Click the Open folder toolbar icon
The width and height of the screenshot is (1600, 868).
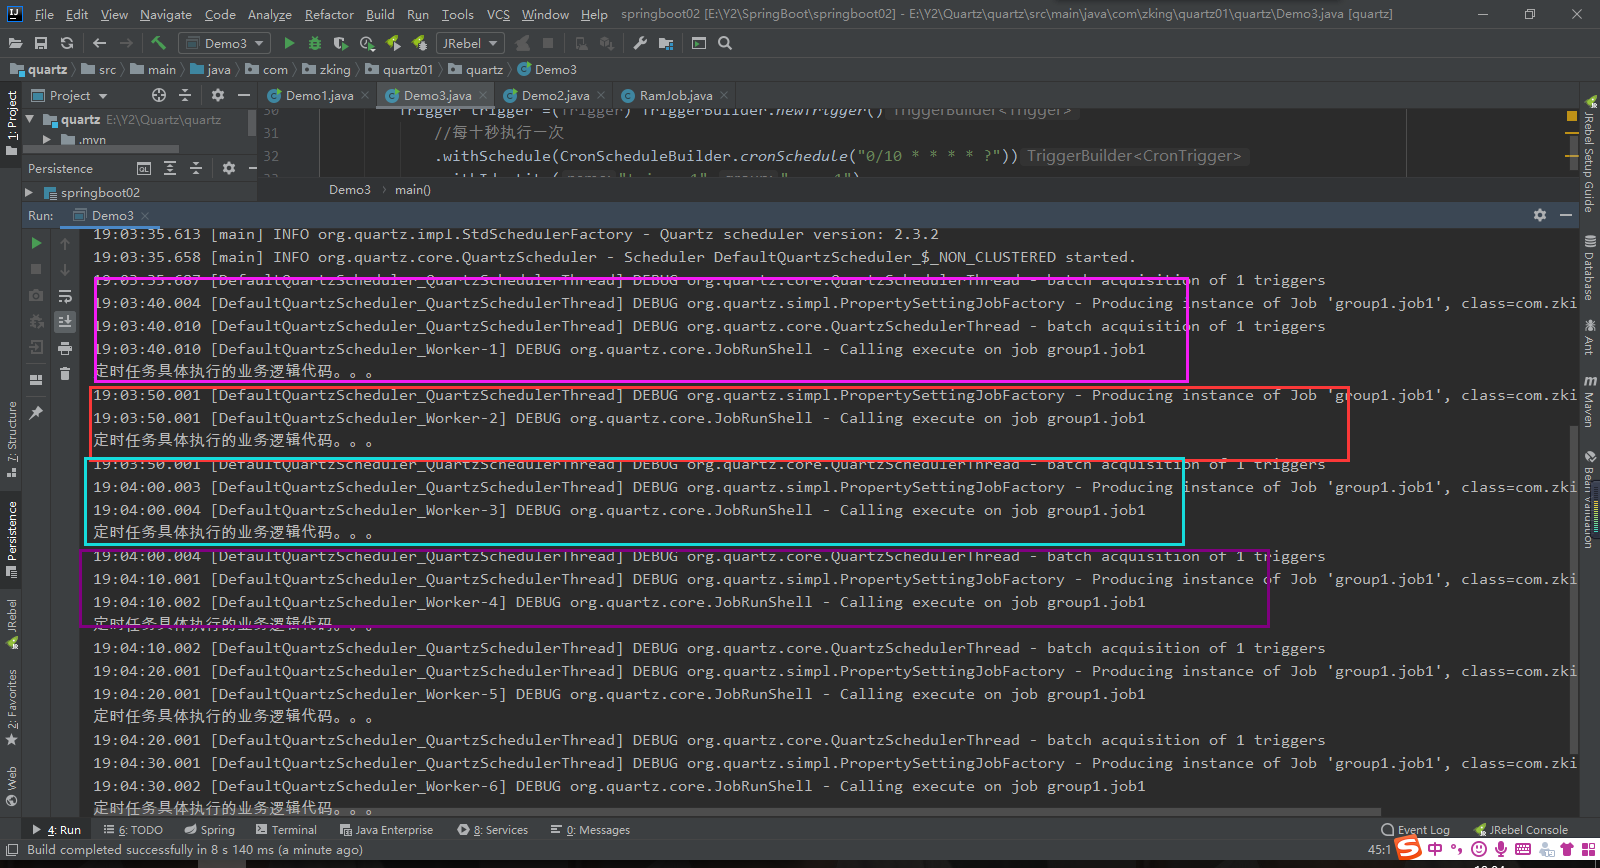click(x=15, y=43)
